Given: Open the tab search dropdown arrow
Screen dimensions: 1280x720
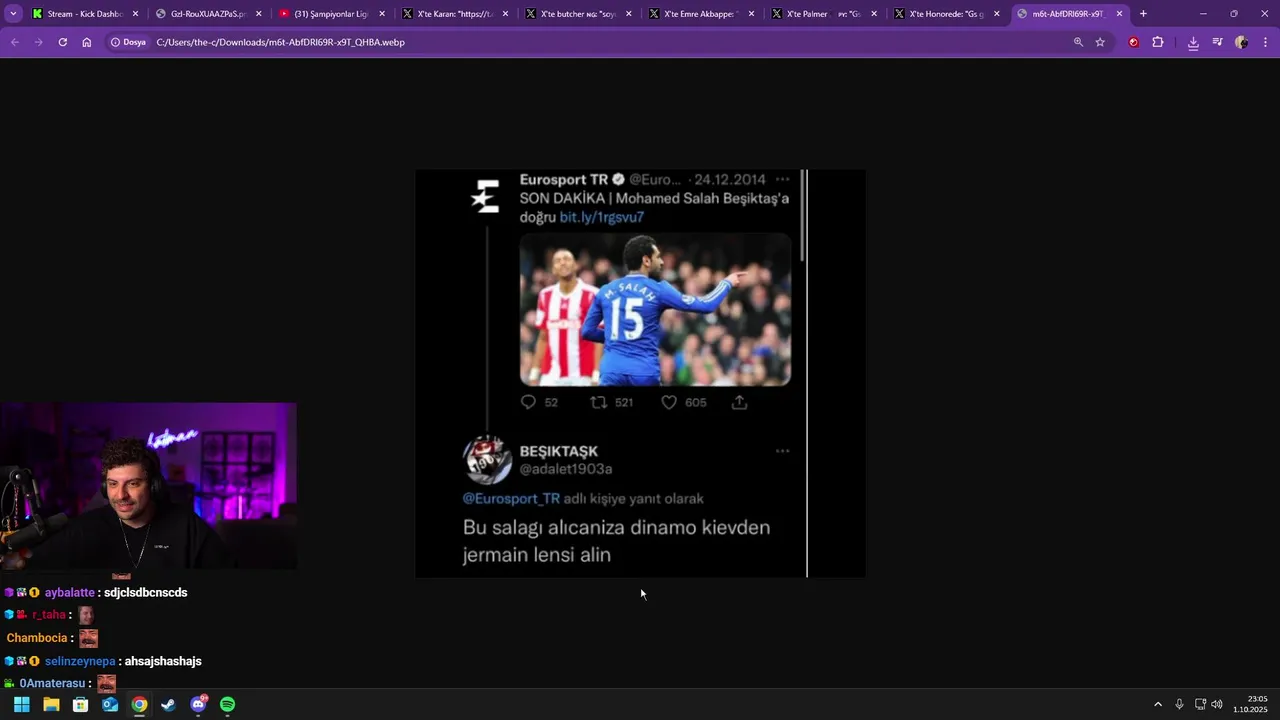Looking at the screenshot, I should (13, 14).
